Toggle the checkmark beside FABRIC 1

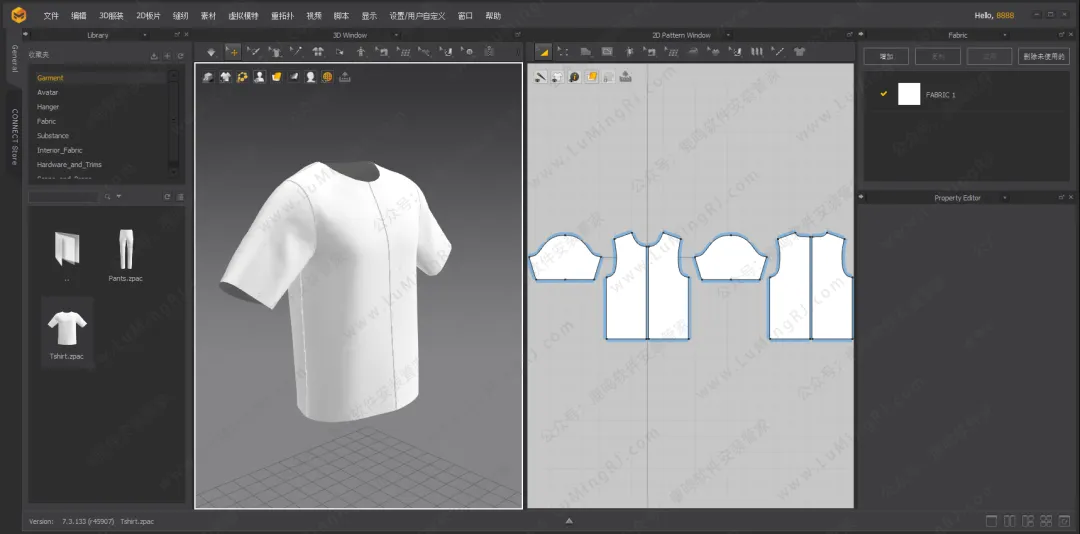(883, 94)
